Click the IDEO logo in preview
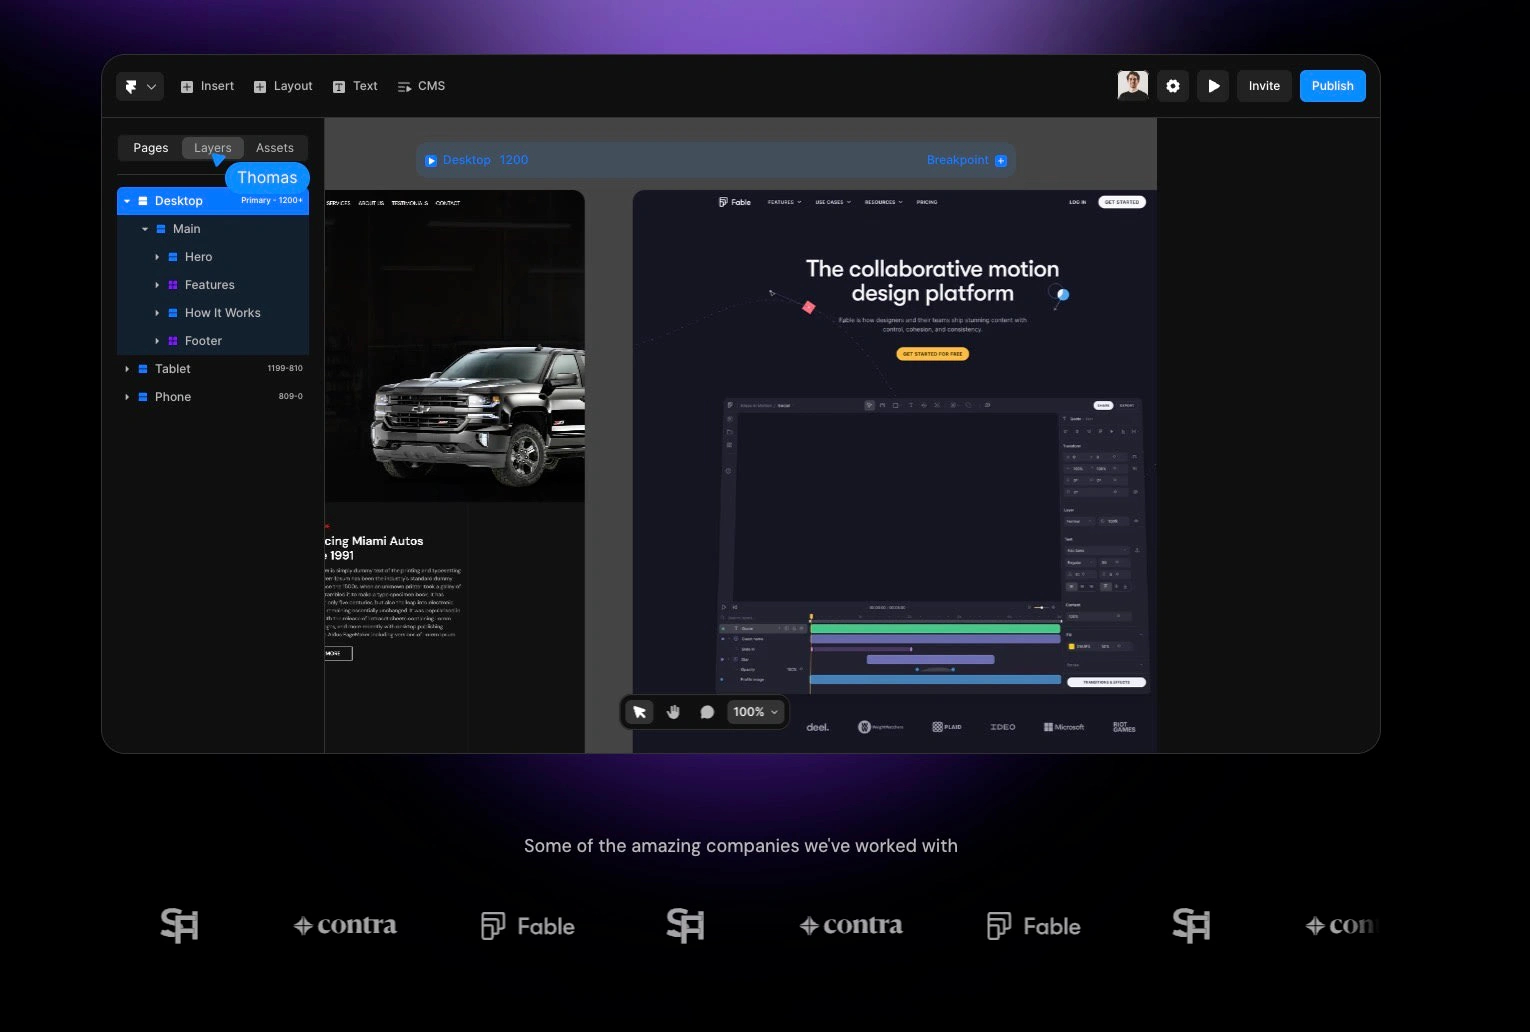Image resolution: width=1530 pixels, height=1032 pixels. click(x=1003, y=727)
